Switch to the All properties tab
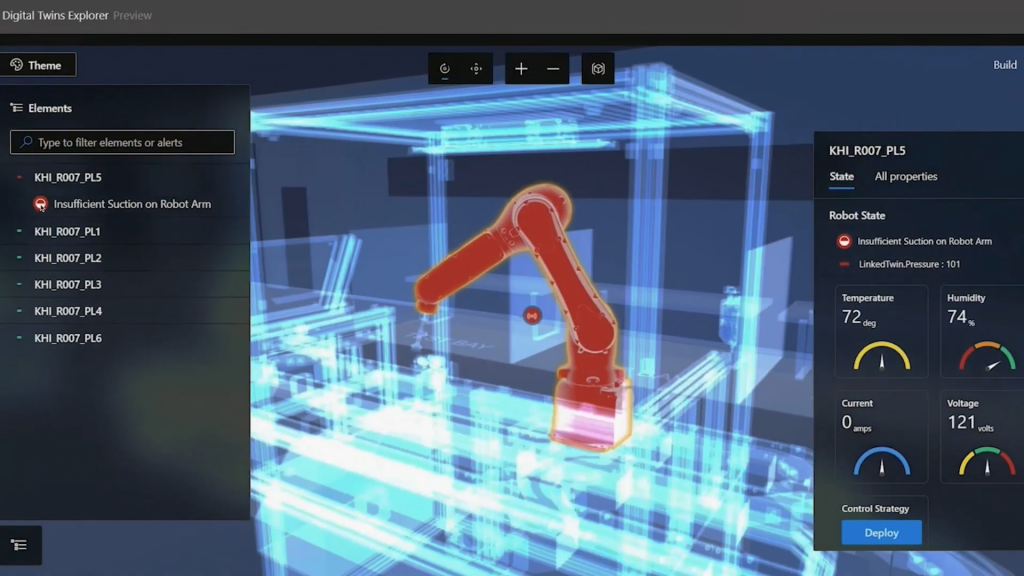 pyautogui.click(x=906, y=177)
